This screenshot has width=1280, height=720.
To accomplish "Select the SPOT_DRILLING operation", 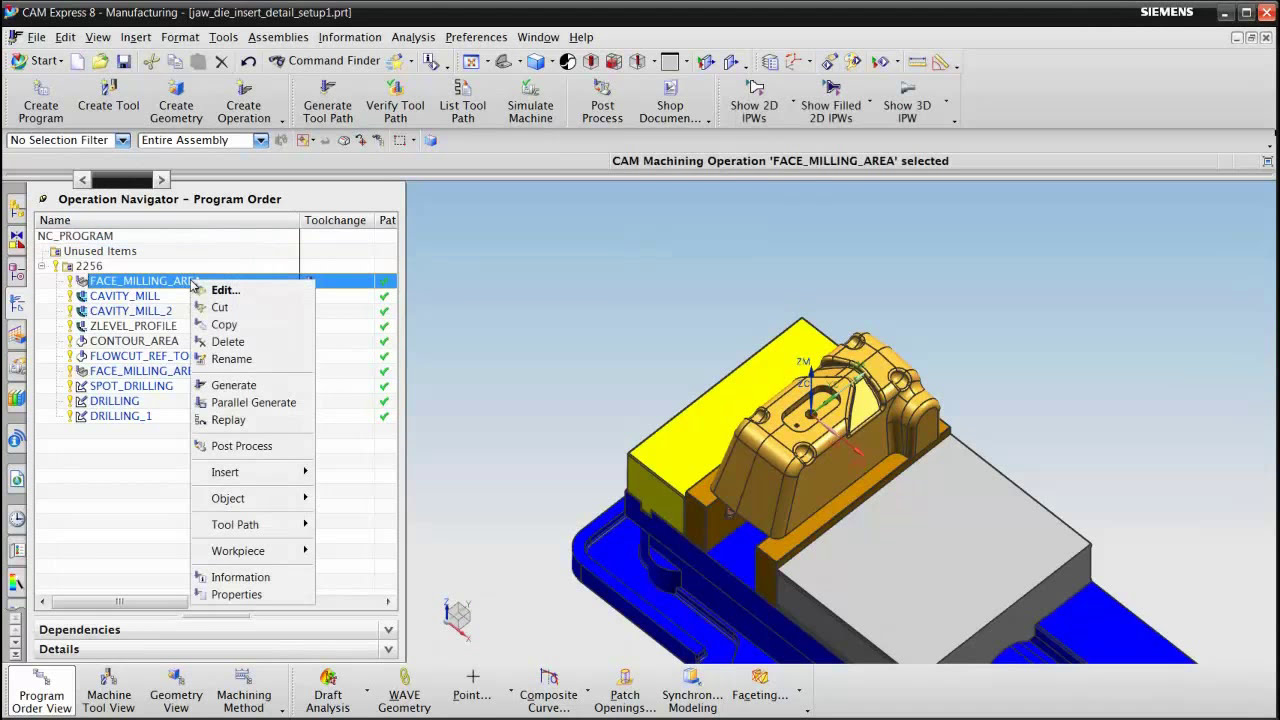I will point(131,386).
